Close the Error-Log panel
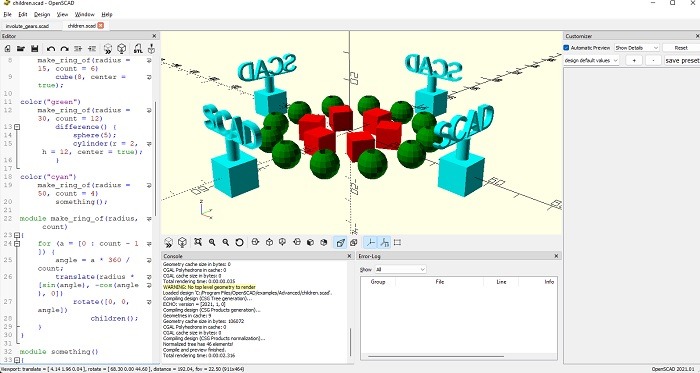This screenshot has height=373, width=700. point(556,256)
